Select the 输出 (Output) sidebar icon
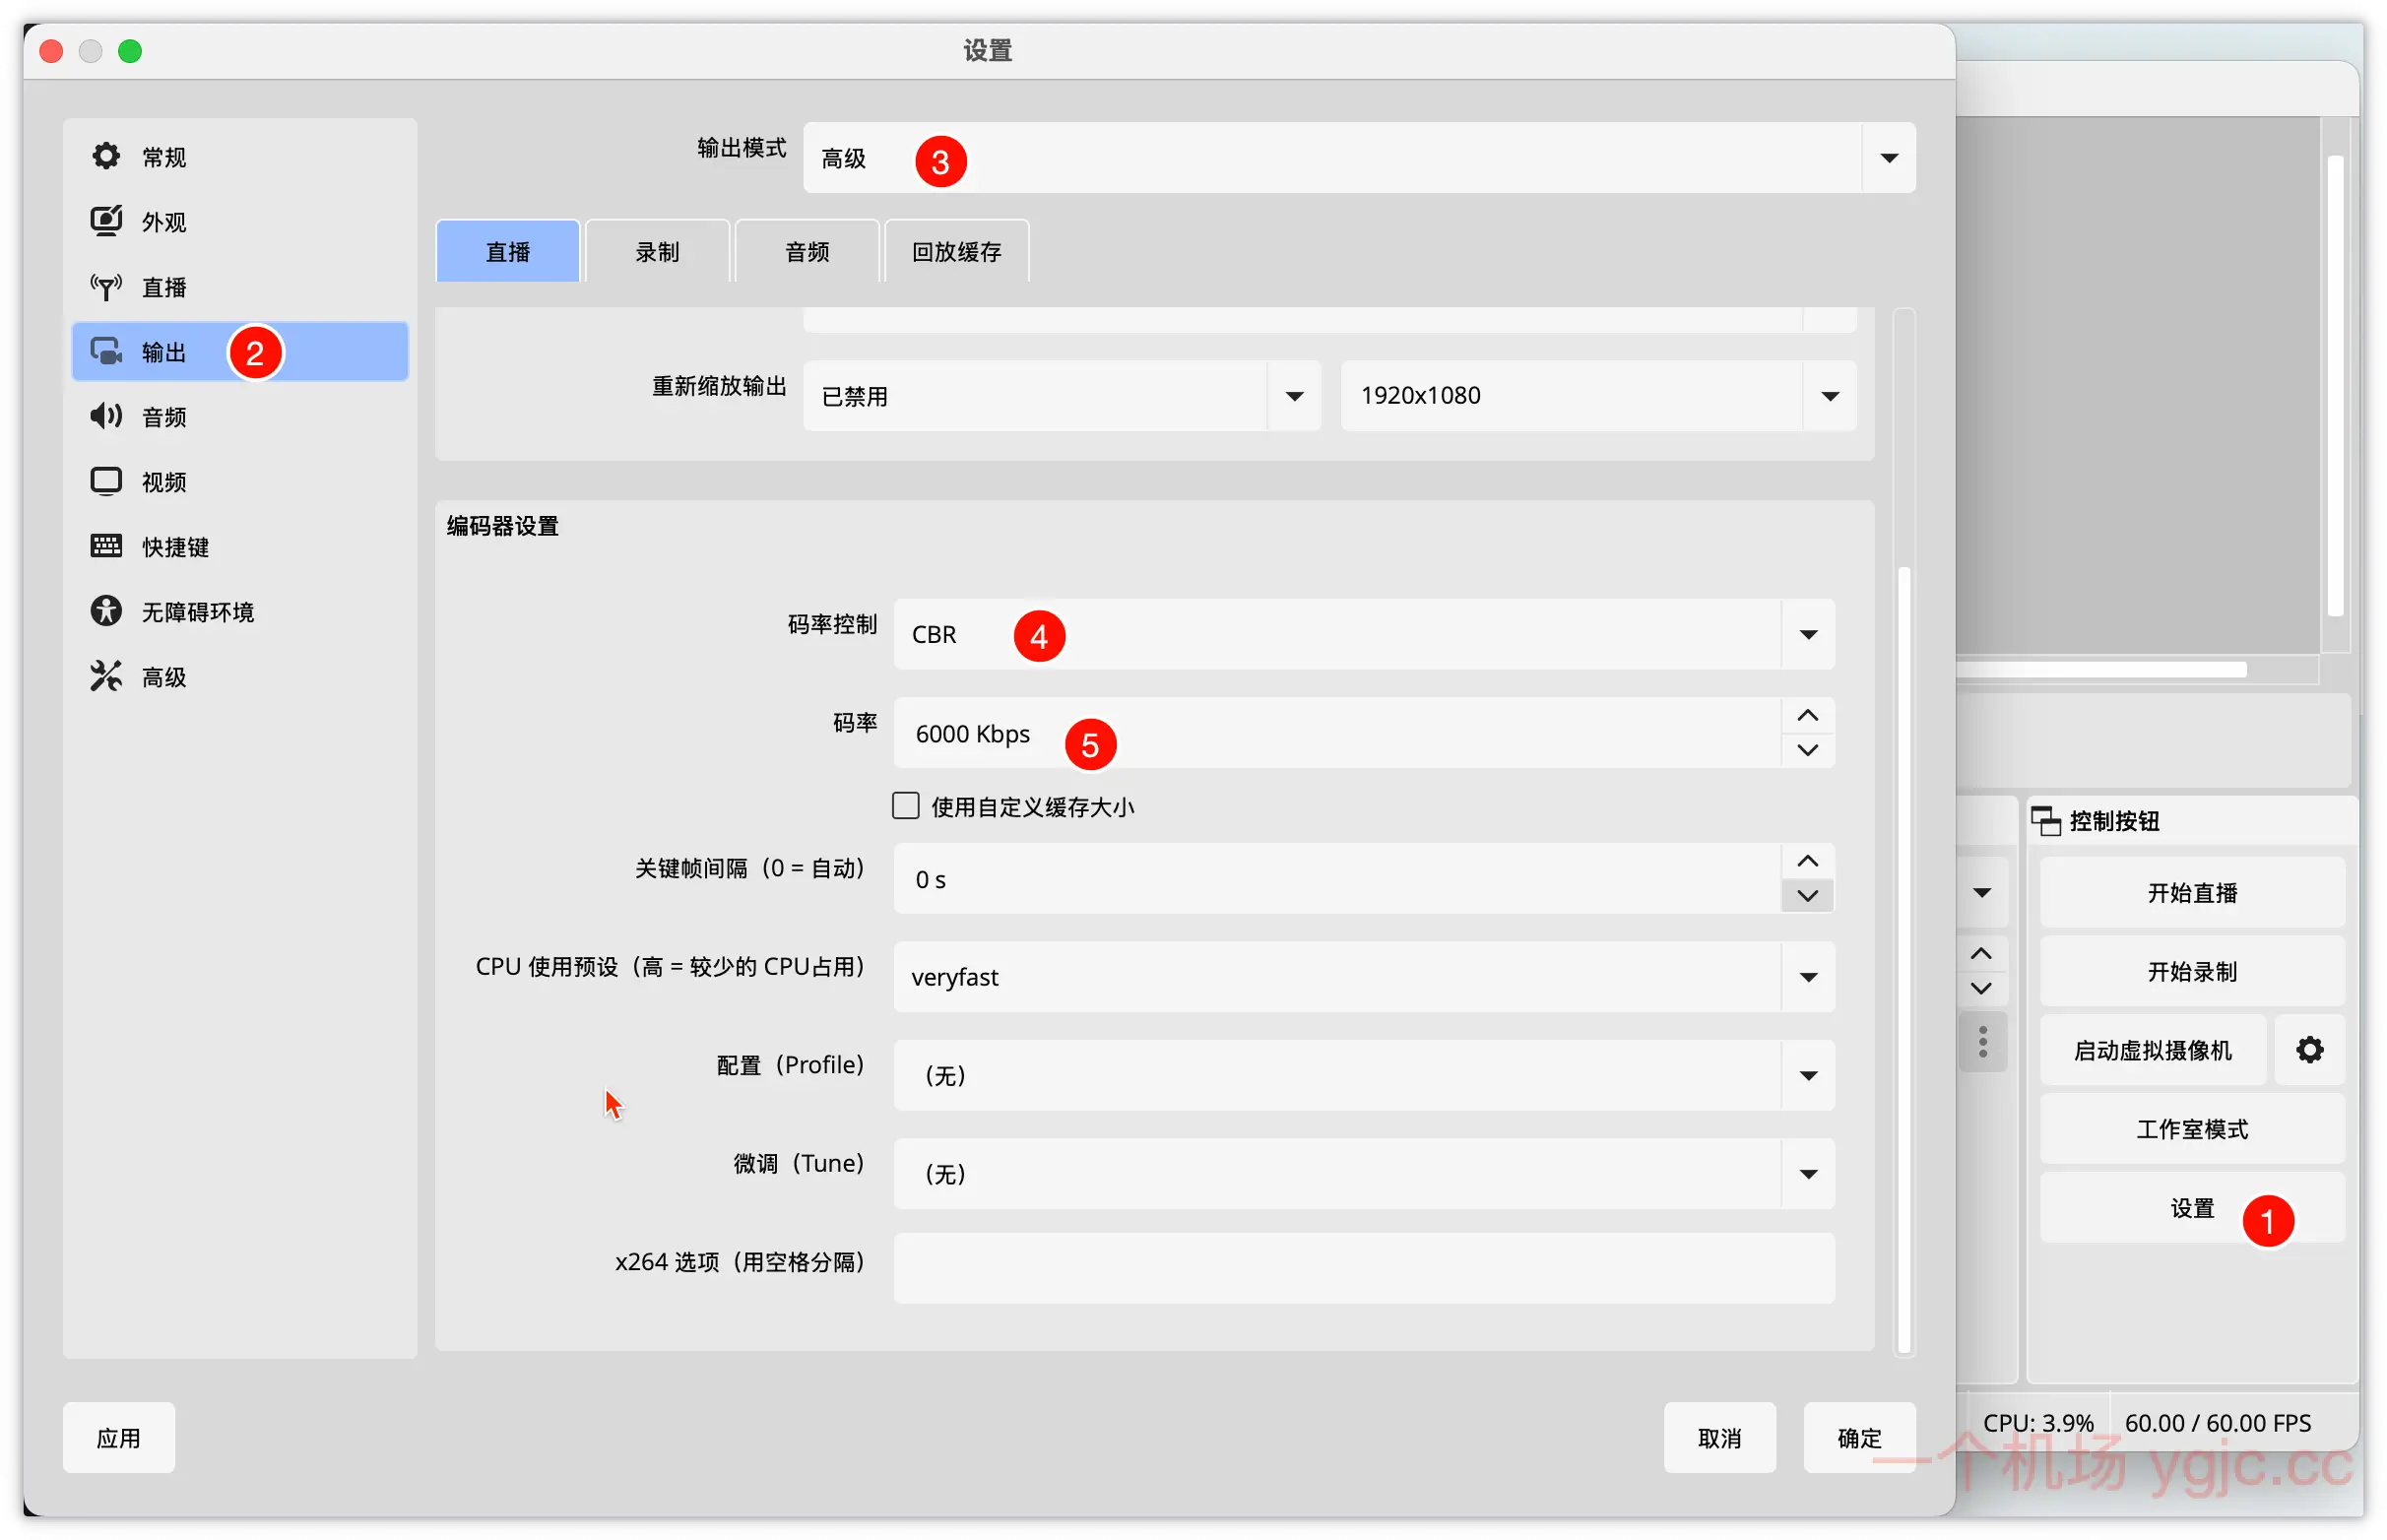This screenshot has width=2387, height=1540. click(163, 351)
